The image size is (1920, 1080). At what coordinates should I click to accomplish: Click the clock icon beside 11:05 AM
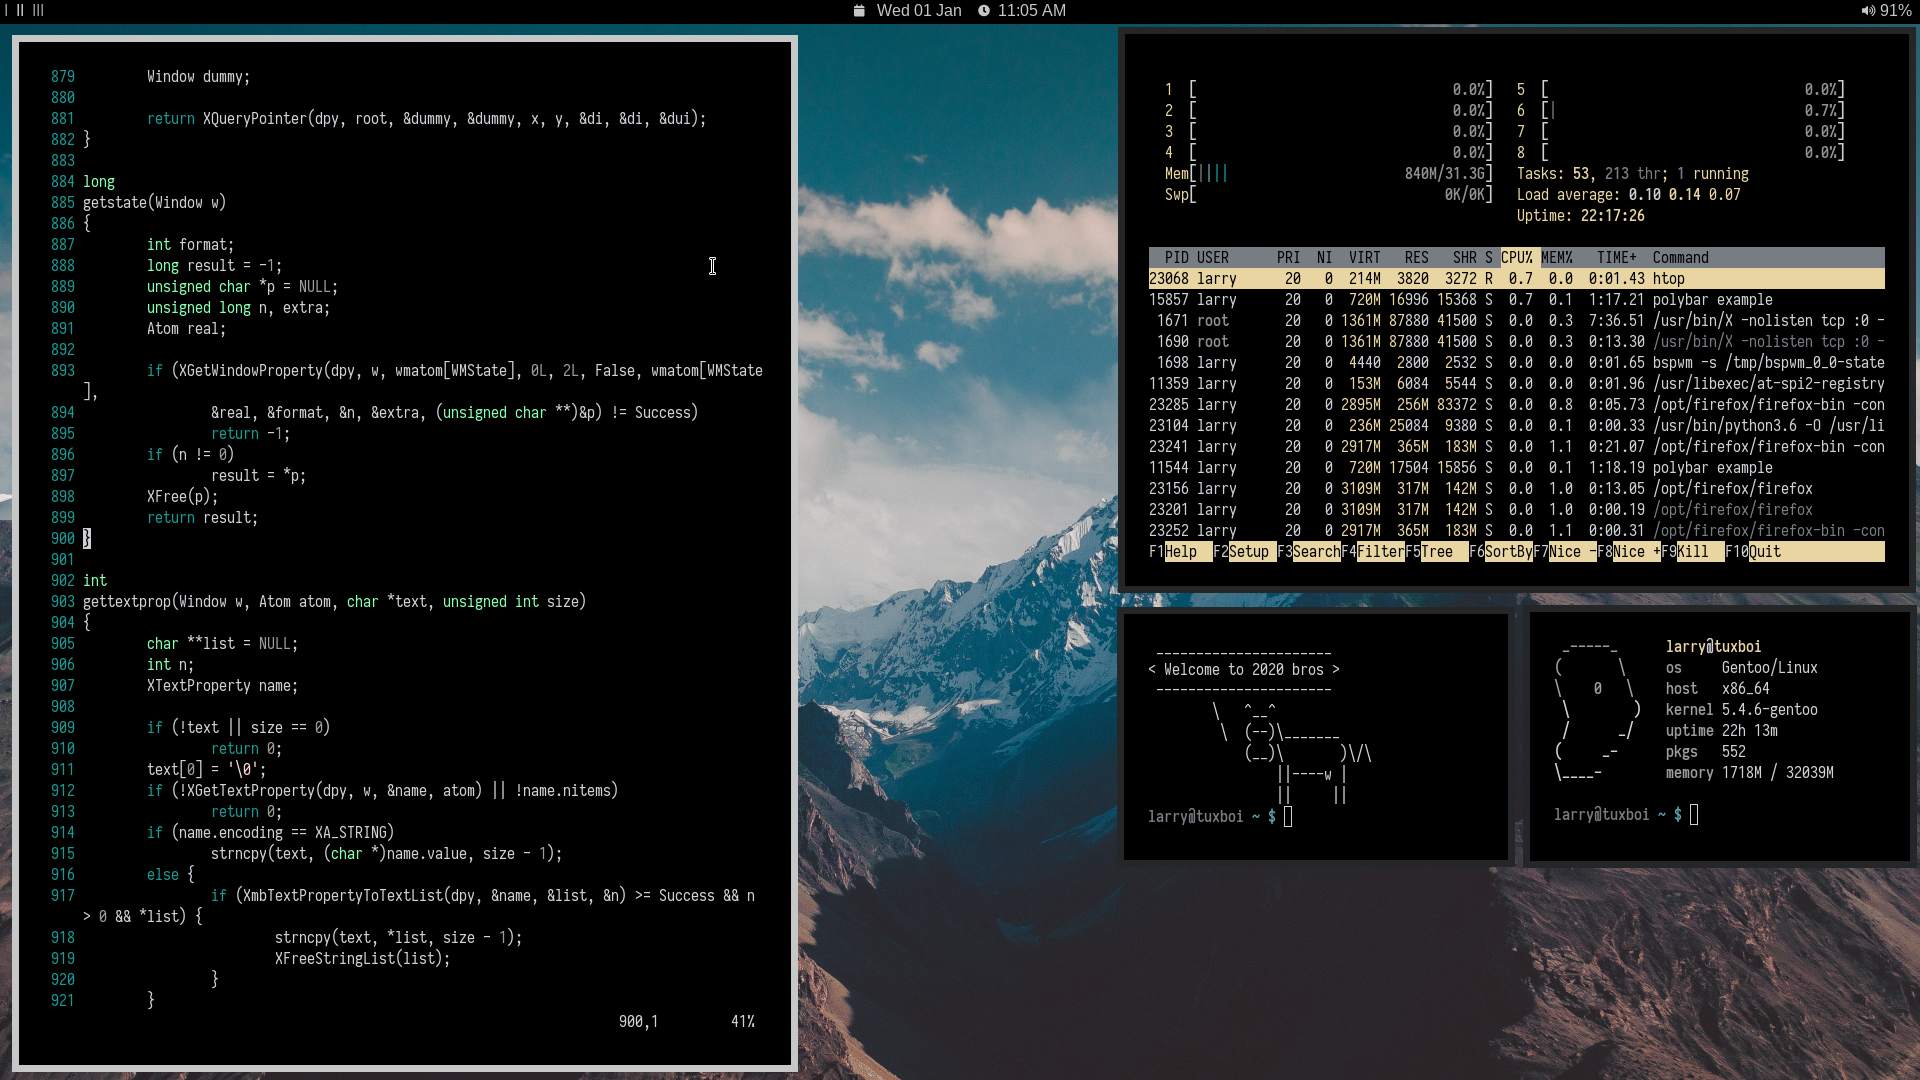click(984, 11)
